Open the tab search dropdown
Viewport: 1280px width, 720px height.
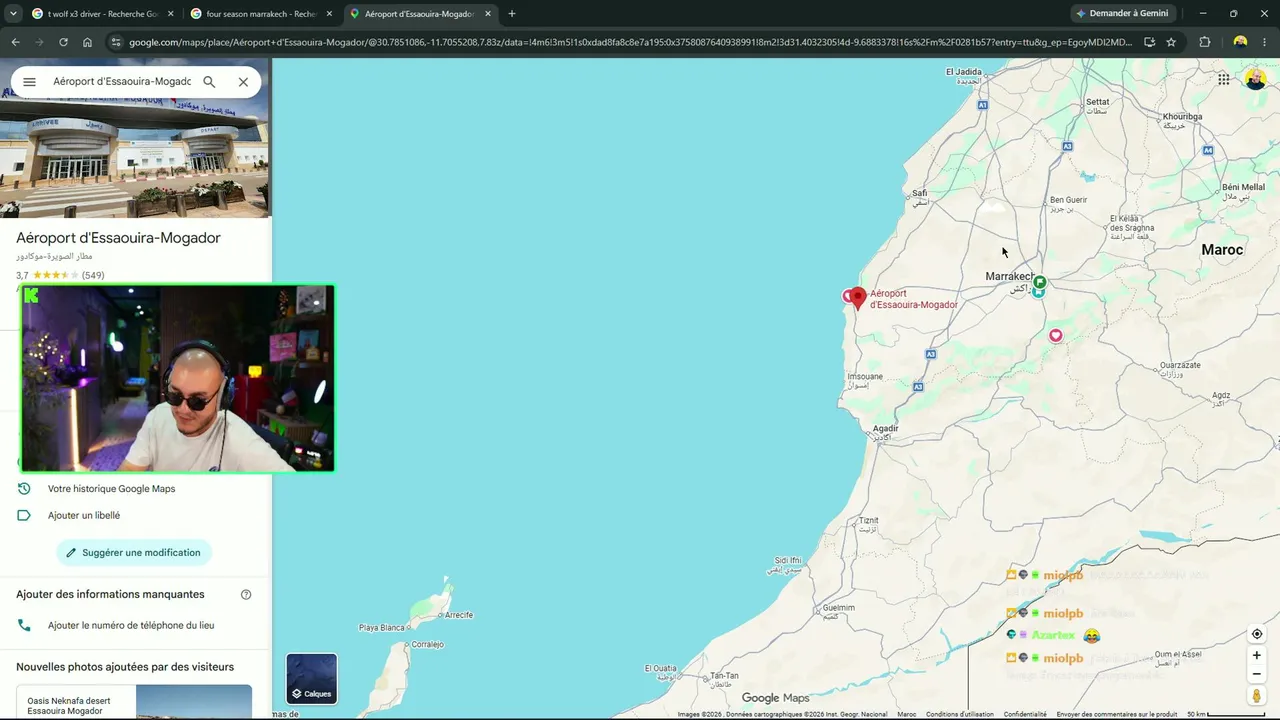coord(13,14)
